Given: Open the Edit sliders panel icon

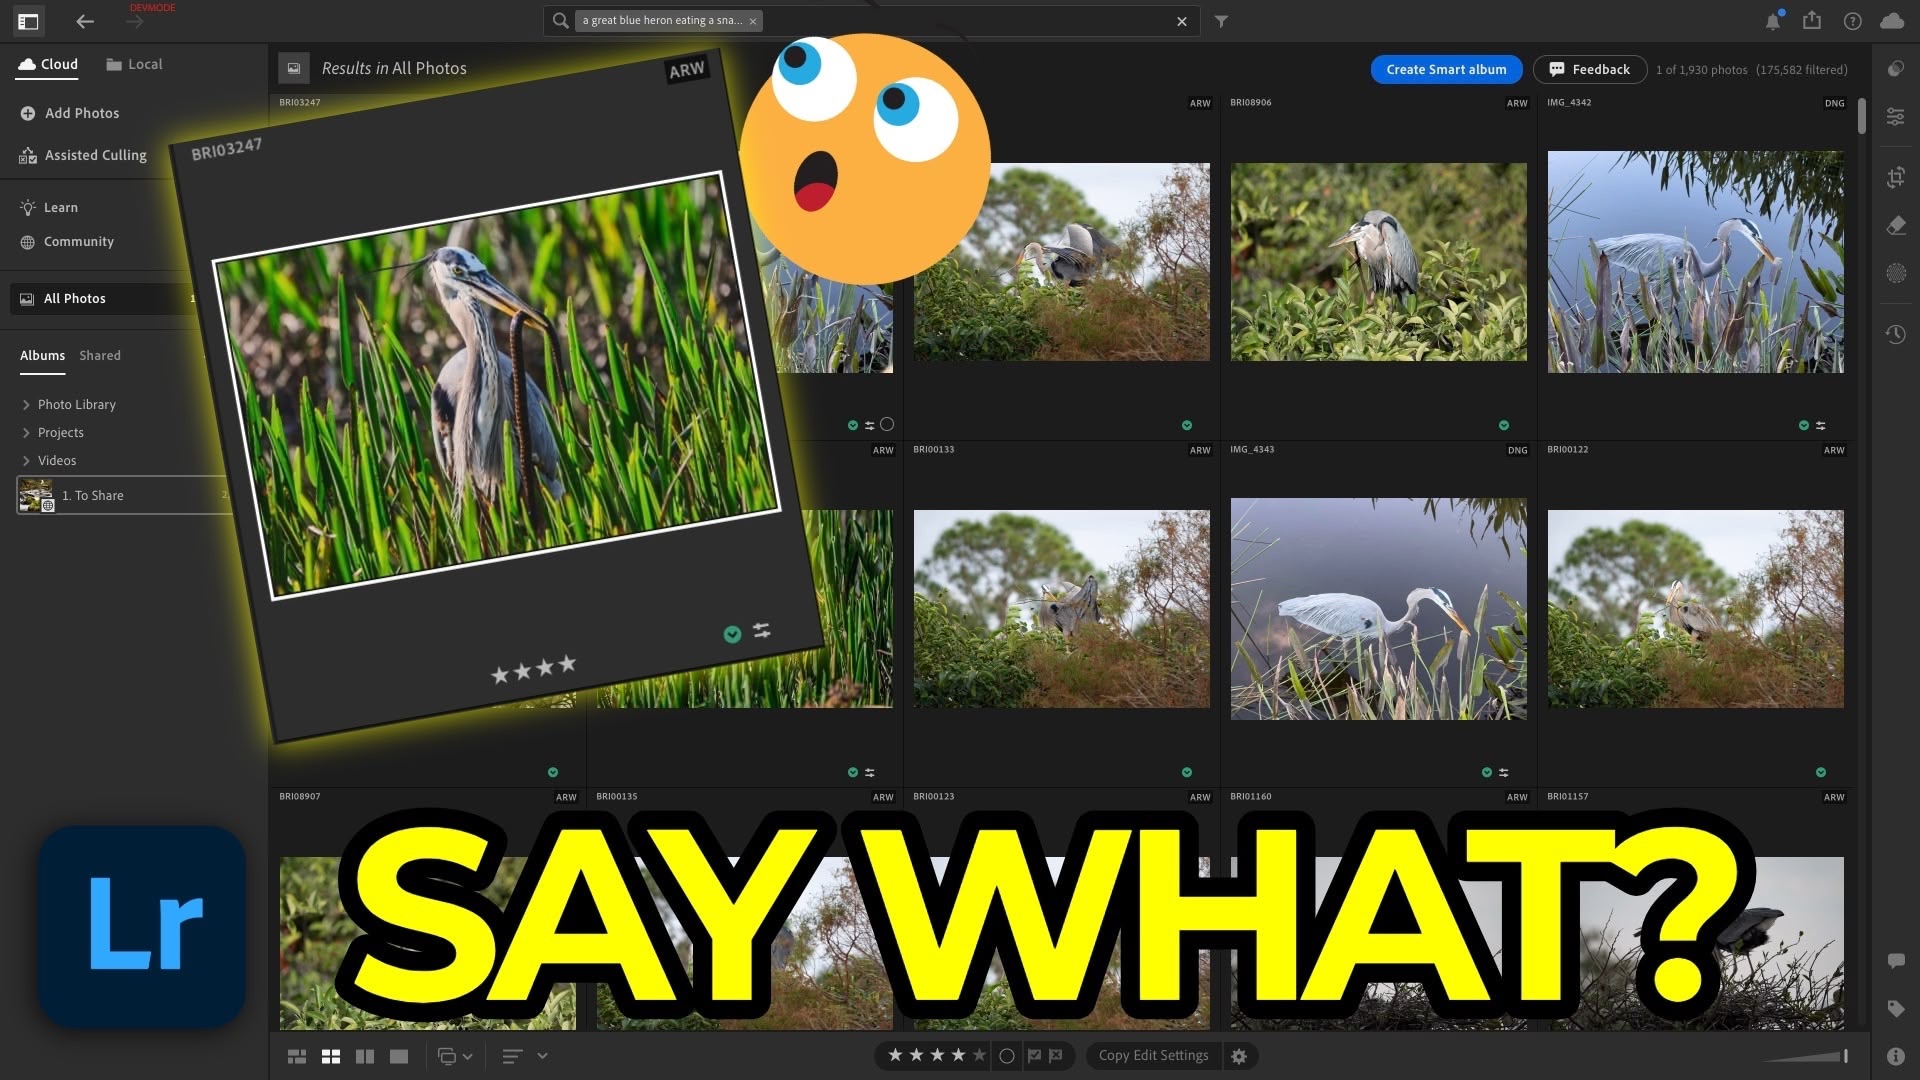Looking at the screenshot, I should pyautogui.click(x=1895, y=117).
